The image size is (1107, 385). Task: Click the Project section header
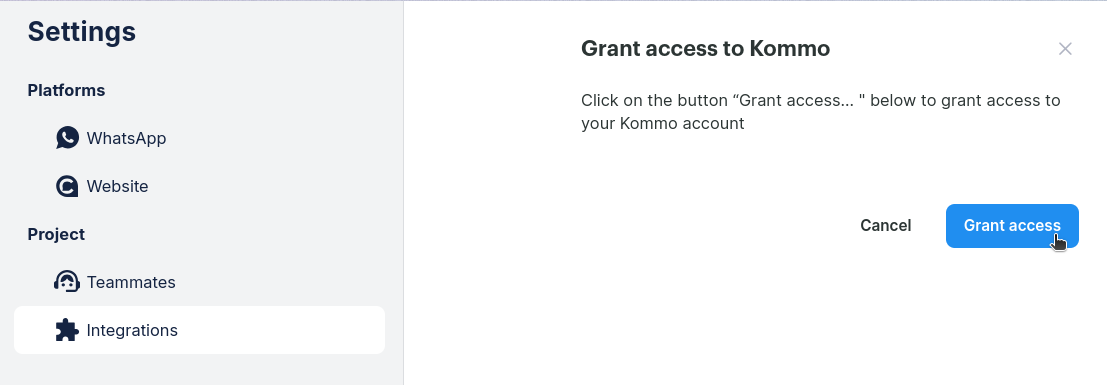56,234
